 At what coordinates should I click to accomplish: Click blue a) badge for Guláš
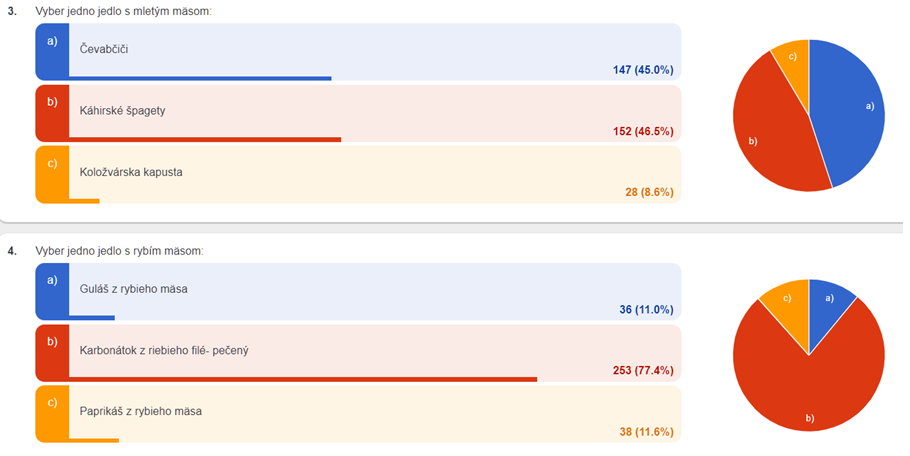point(52,291)
